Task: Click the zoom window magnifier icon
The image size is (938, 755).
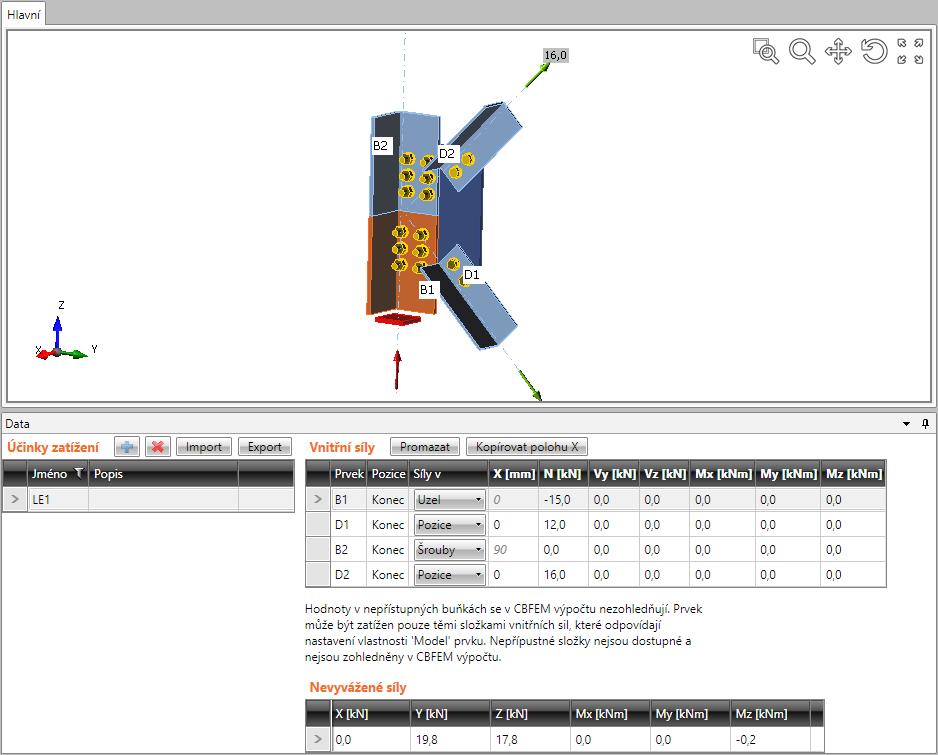Action: [766, 51]
